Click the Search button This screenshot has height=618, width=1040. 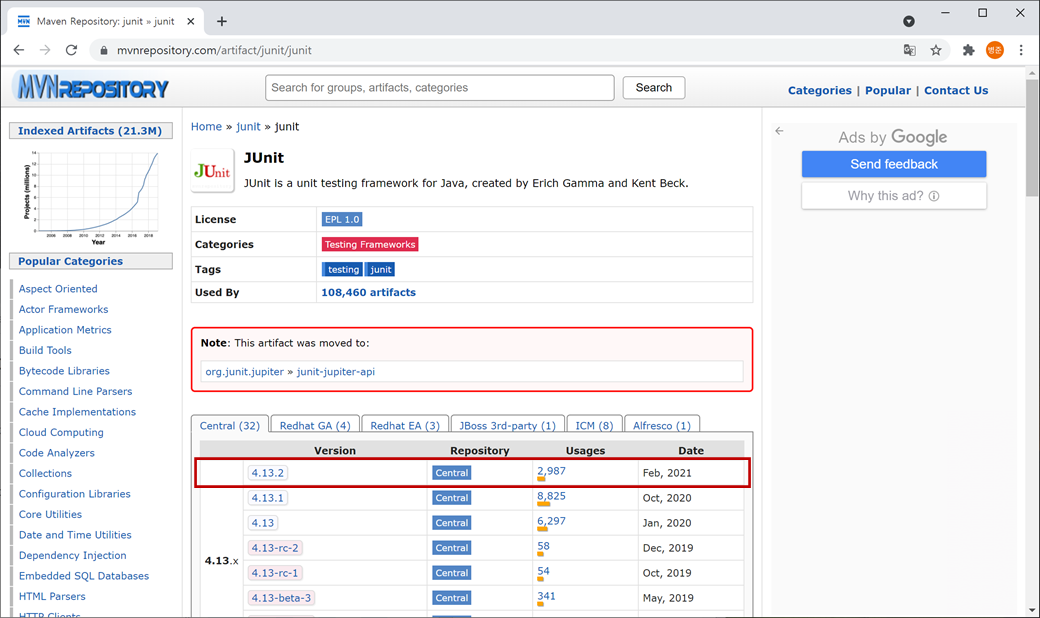point(653,88)
